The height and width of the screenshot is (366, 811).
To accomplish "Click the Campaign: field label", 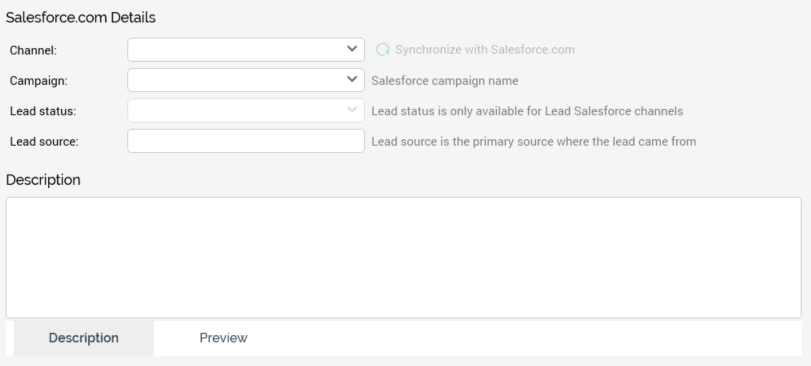I will [x=39, y=81].
